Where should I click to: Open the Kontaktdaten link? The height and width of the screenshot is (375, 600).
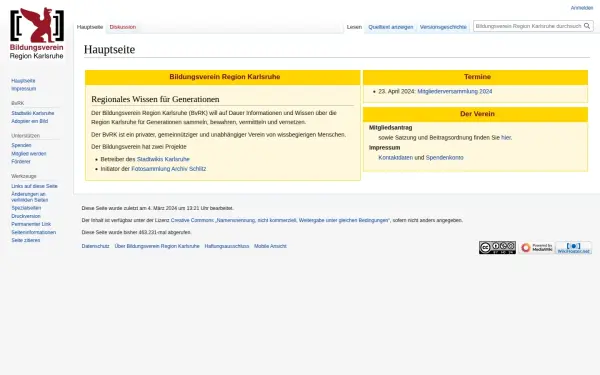tap(396, 158)
